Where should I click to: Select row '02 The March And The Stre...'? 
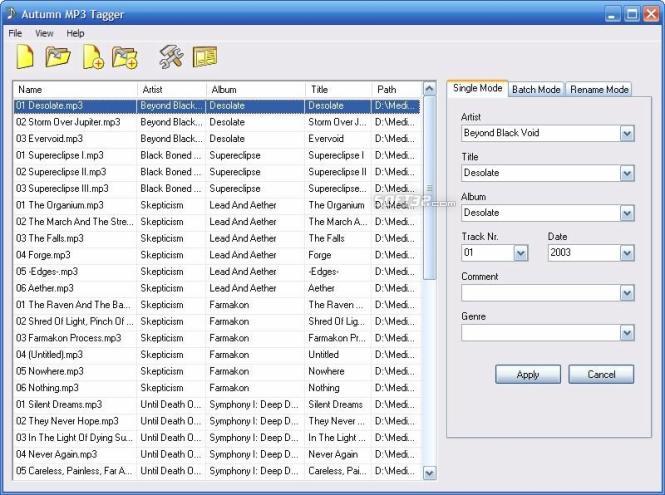click(x=217, y=222)
